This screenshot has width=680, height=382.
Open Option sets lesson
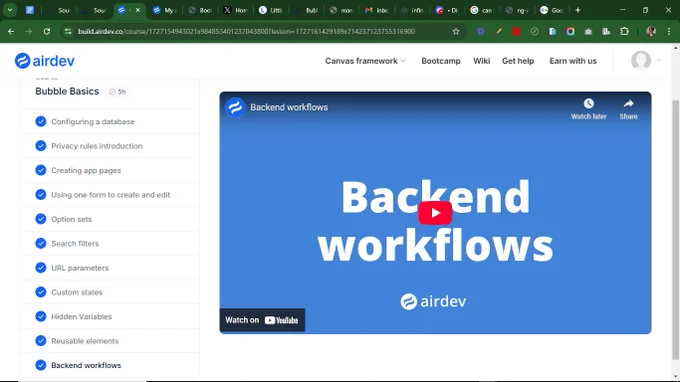coord(72,219)
